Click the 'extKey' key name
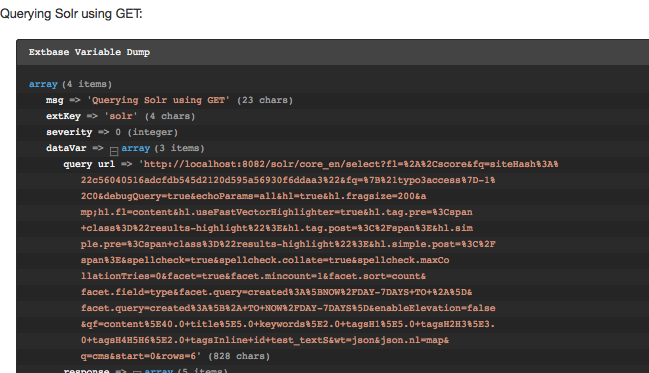The width and height of the screenshot is (649, 373). pyautogui.click(x=63, y=116)
